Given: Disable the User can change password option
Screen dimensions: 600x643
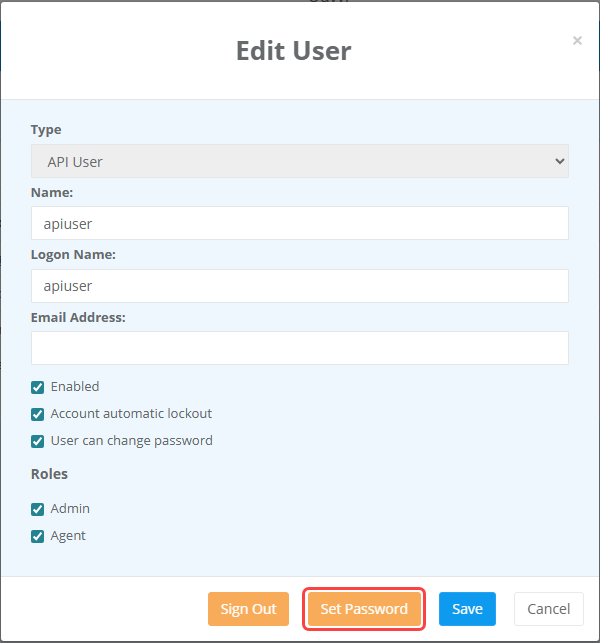Looking at the screenshot, I should 38,441.
